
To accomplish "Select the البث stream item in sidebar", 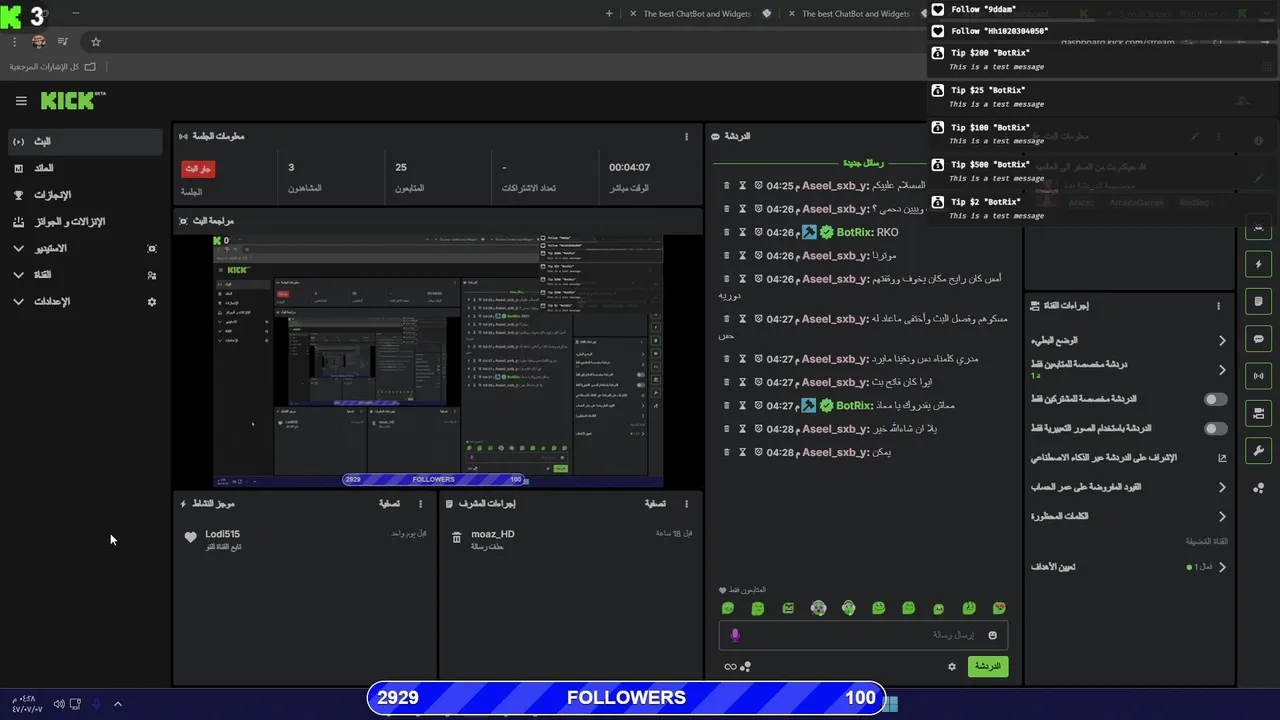I will tap(85, 142).
